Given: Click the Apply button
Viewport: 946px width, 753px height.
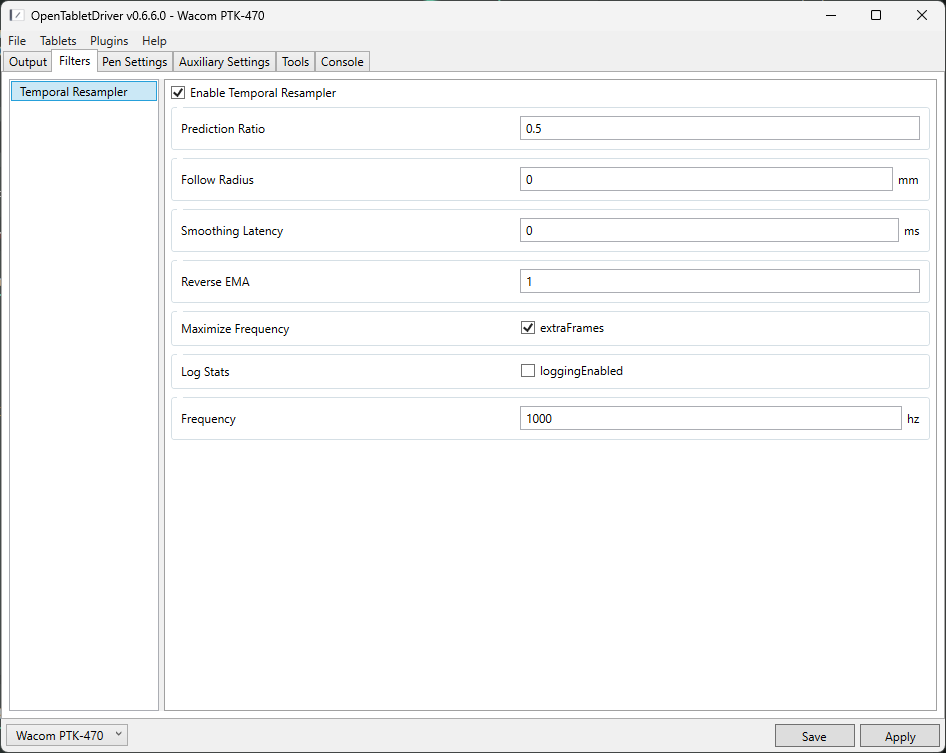Looking at the screenshot, I should click(899, 737).
